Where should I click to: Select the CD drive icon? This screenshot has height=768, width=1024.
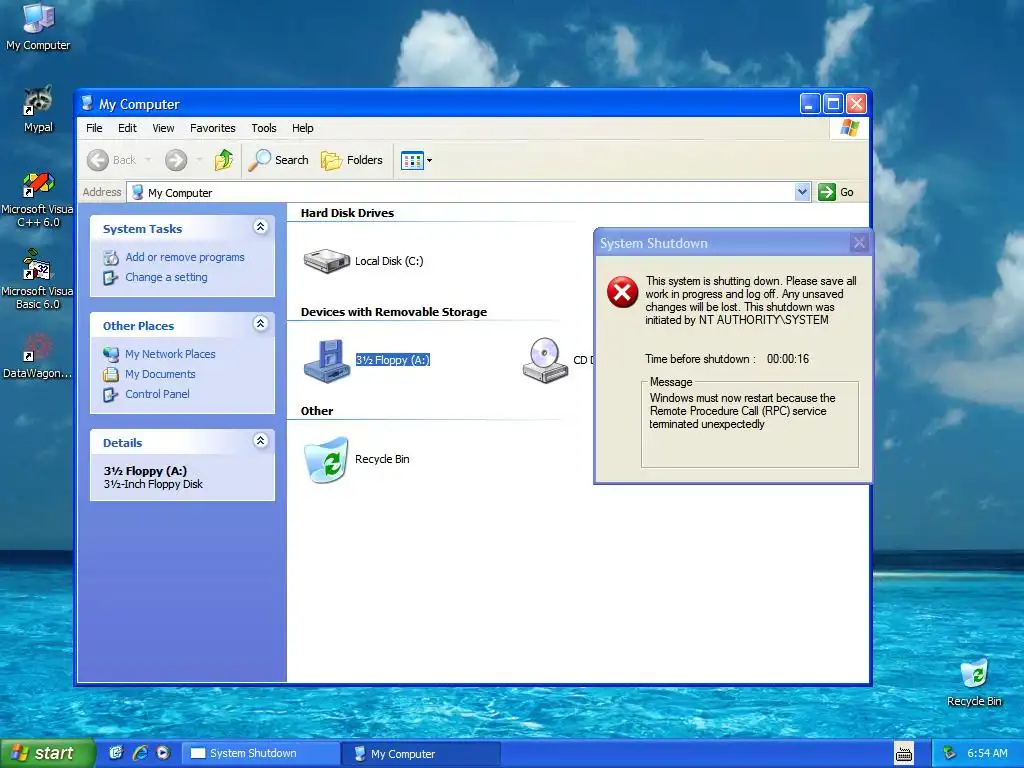tap(546, 360)
